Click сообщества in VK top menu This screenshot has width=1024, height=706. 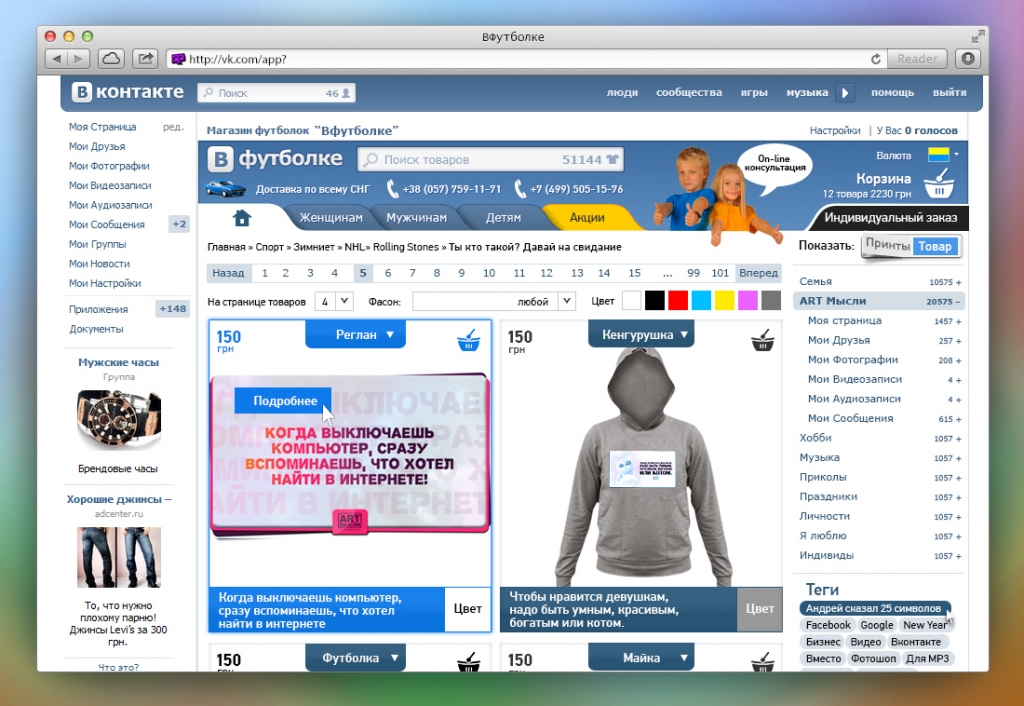[689, 93]
